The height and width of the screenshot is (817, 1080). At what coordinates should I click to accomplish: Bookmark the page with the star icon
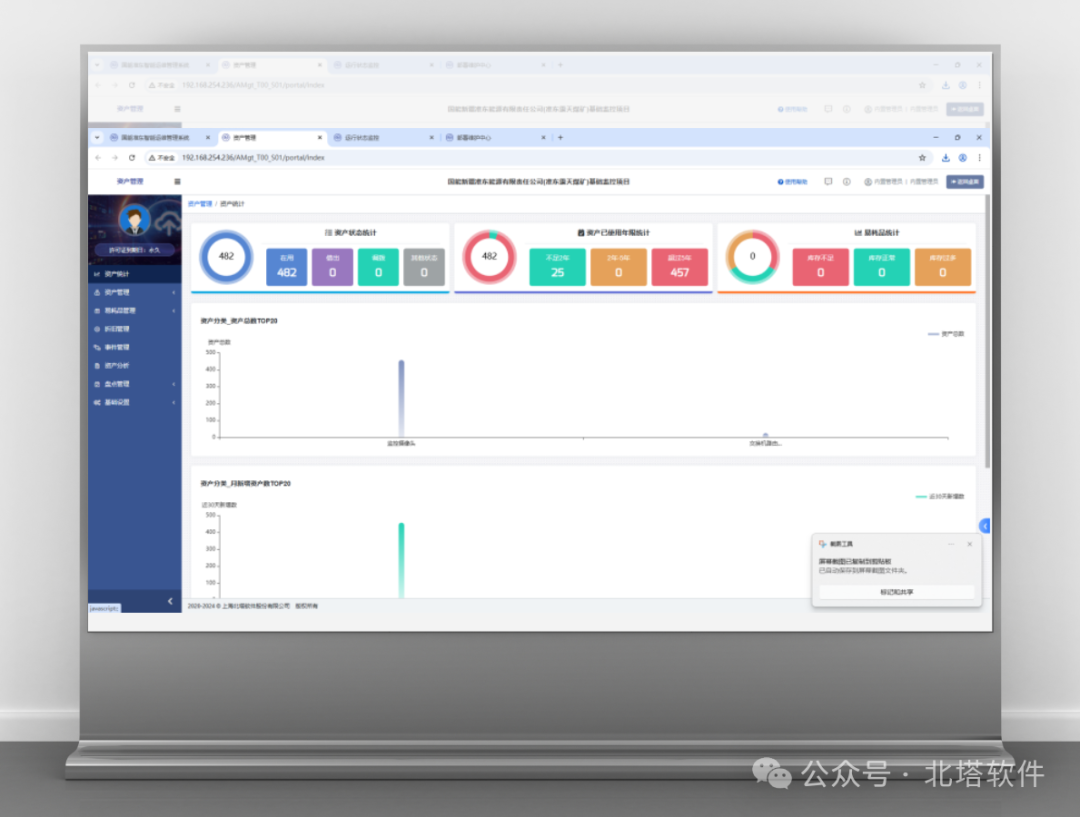pyautogui.click(x=922, y=158)
